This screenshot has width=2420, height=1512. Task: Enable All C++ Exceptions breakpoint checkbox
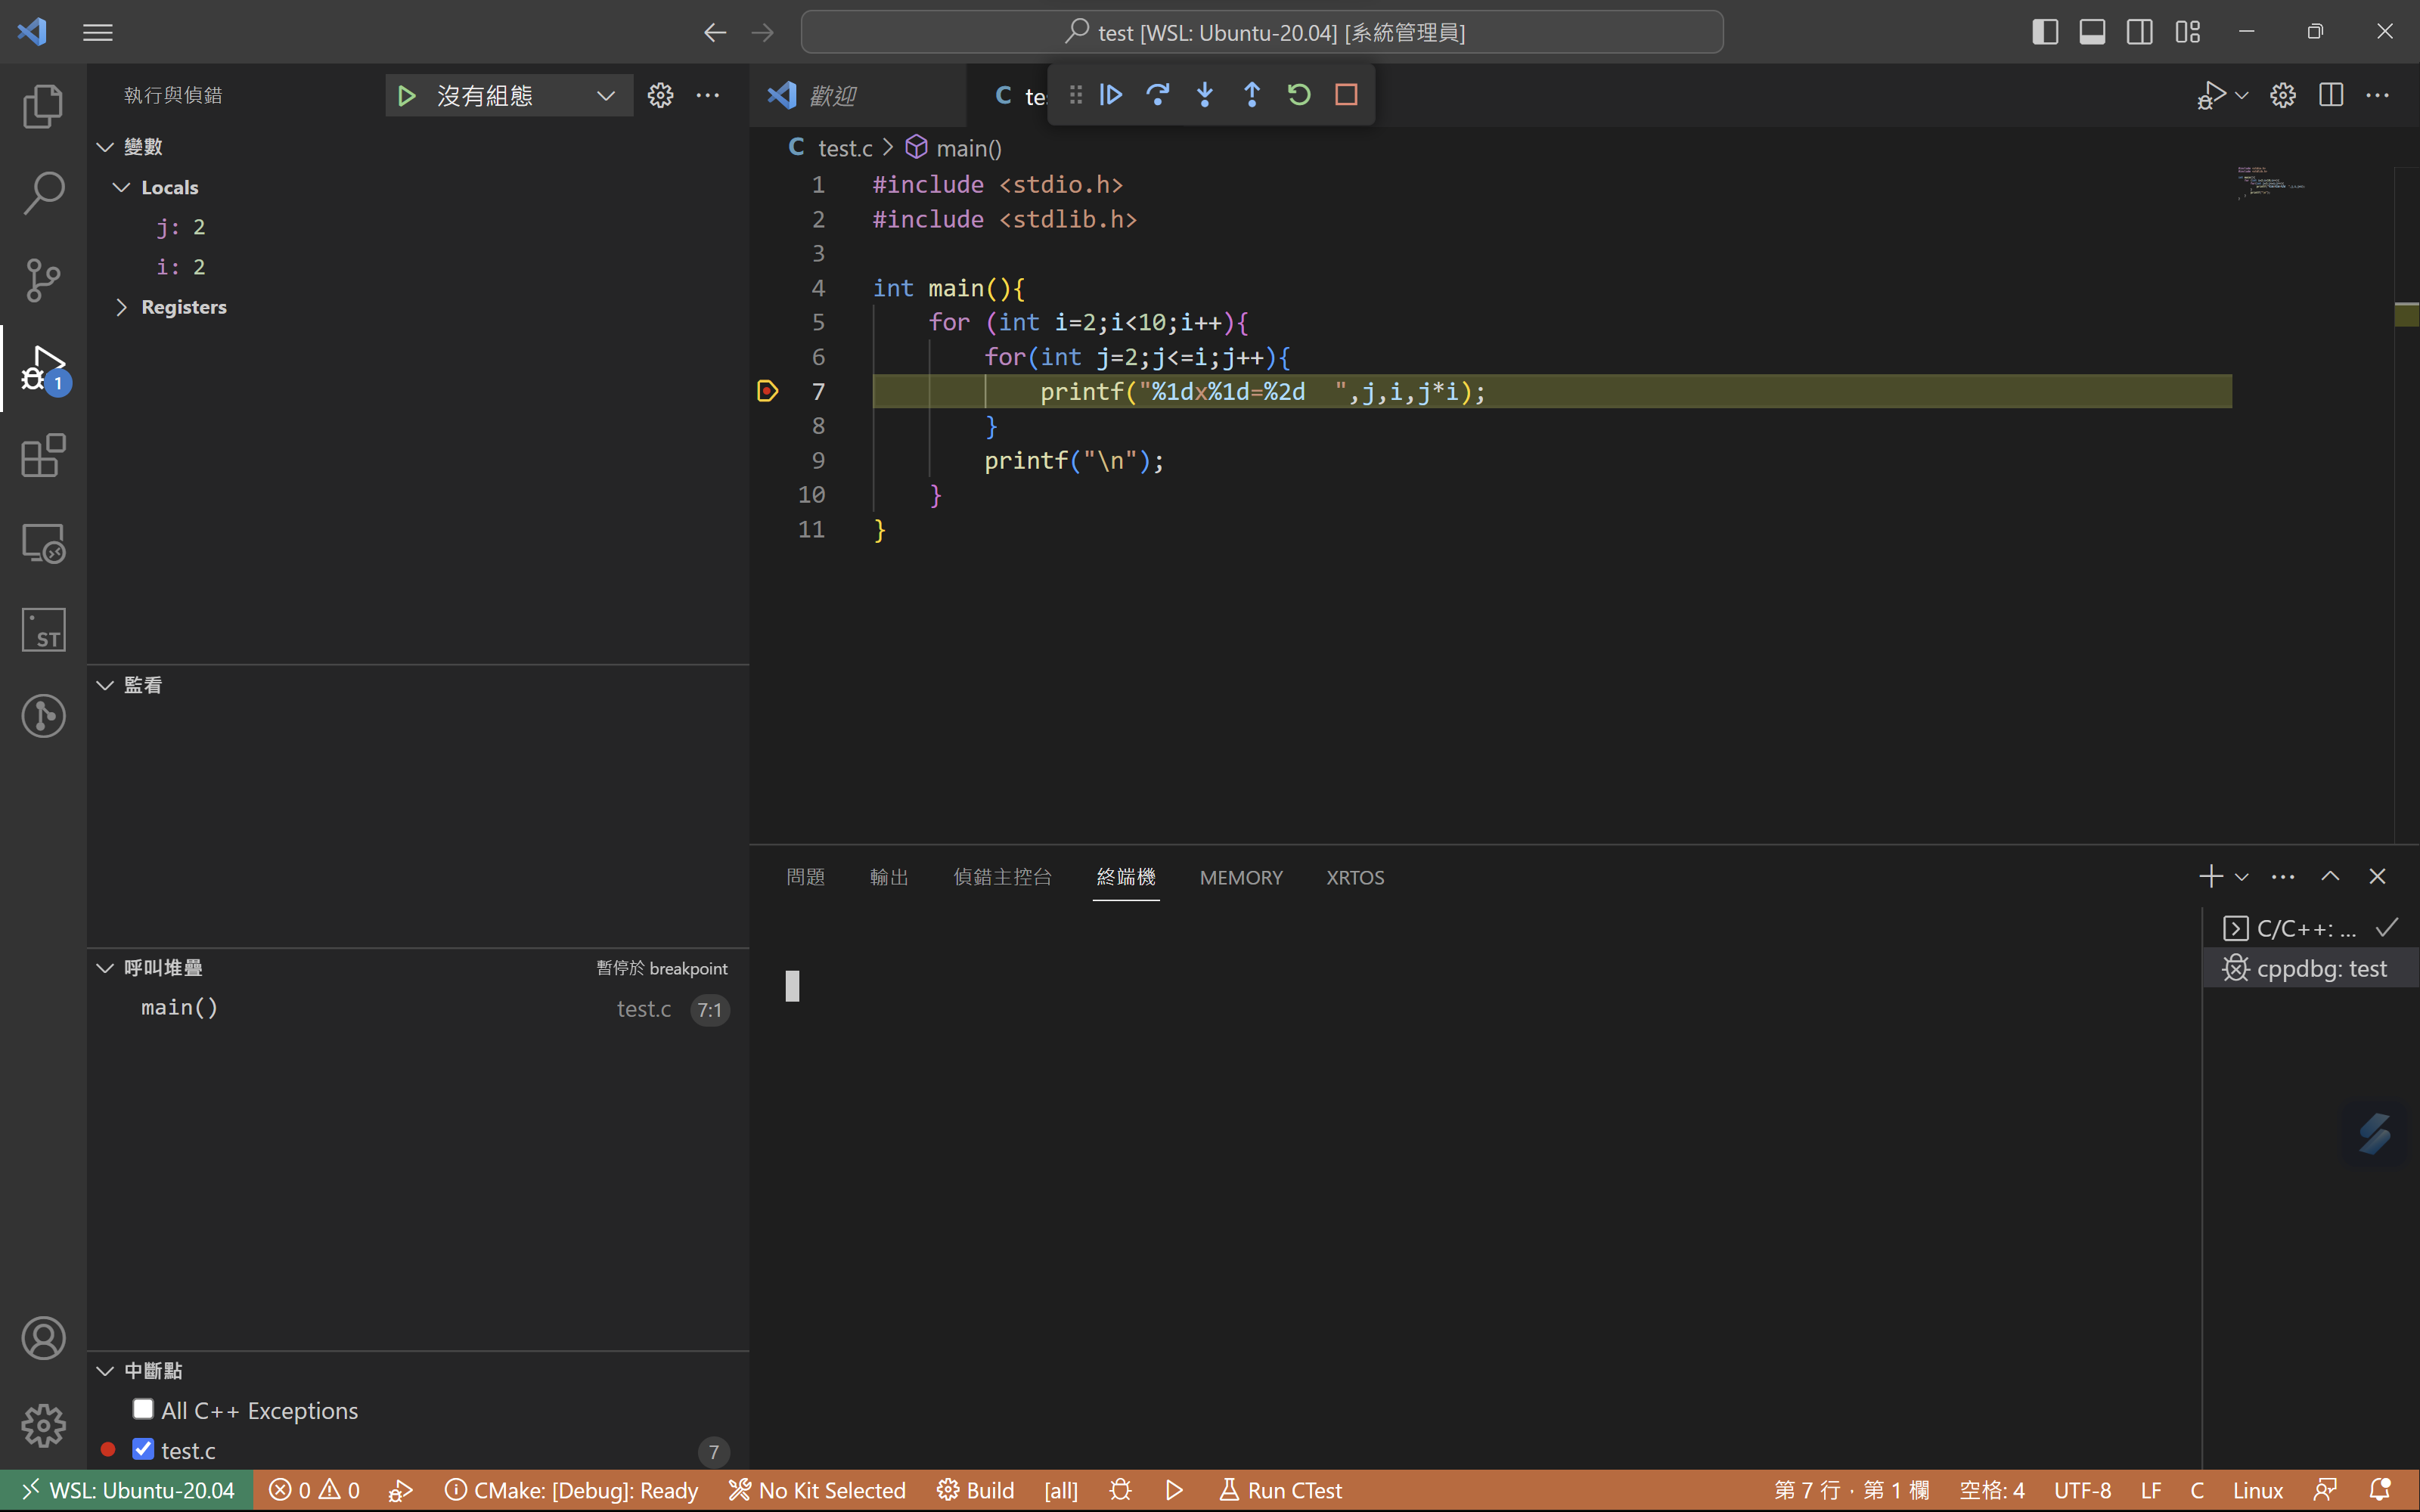tap(143, 1409)
